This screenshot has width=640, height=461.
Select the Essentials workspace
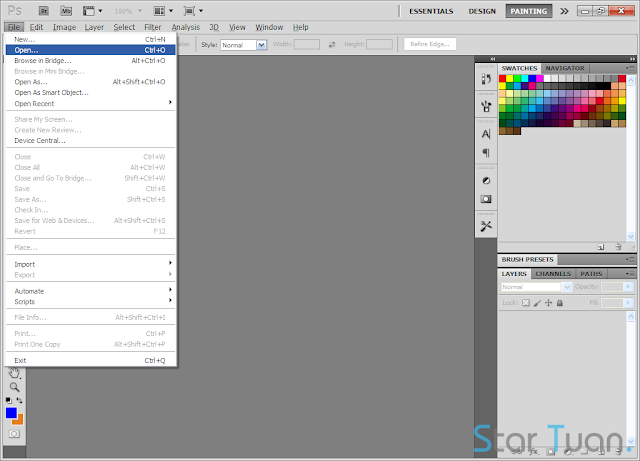[431, 11]
